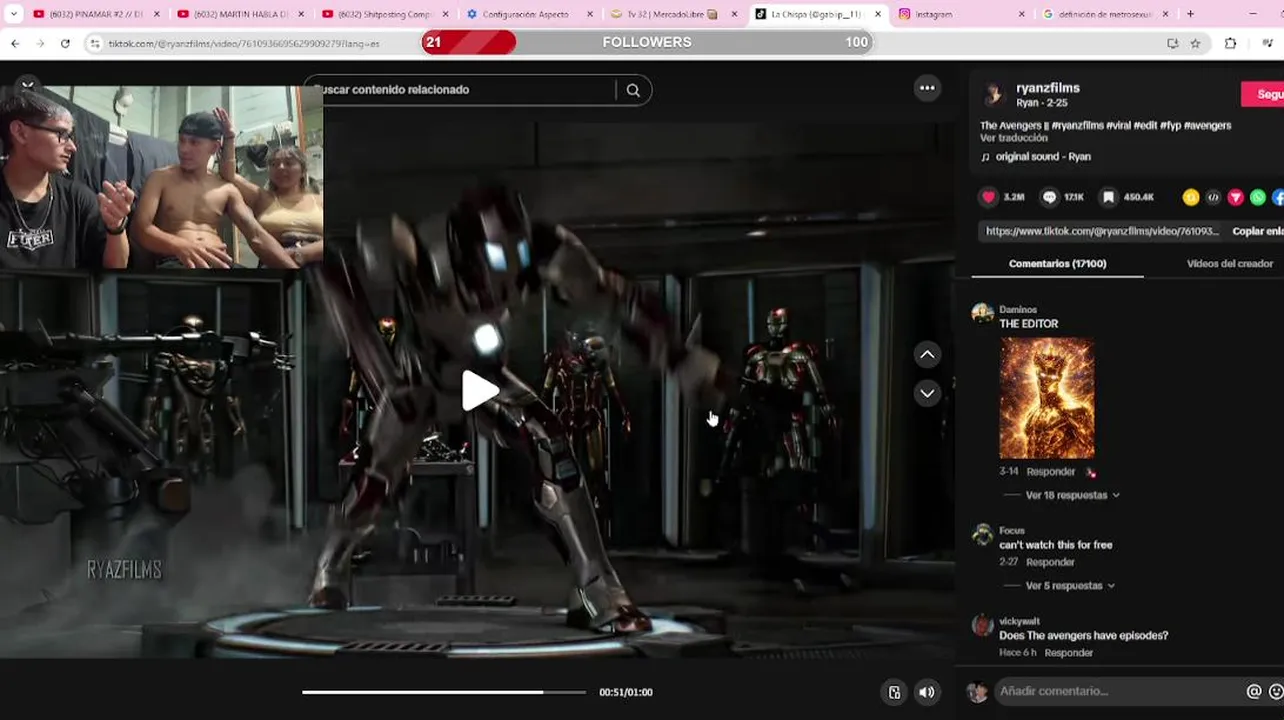Share the video to Facebook
The width and height of the screenshot is (1284, 720).
coord(1278,197)
